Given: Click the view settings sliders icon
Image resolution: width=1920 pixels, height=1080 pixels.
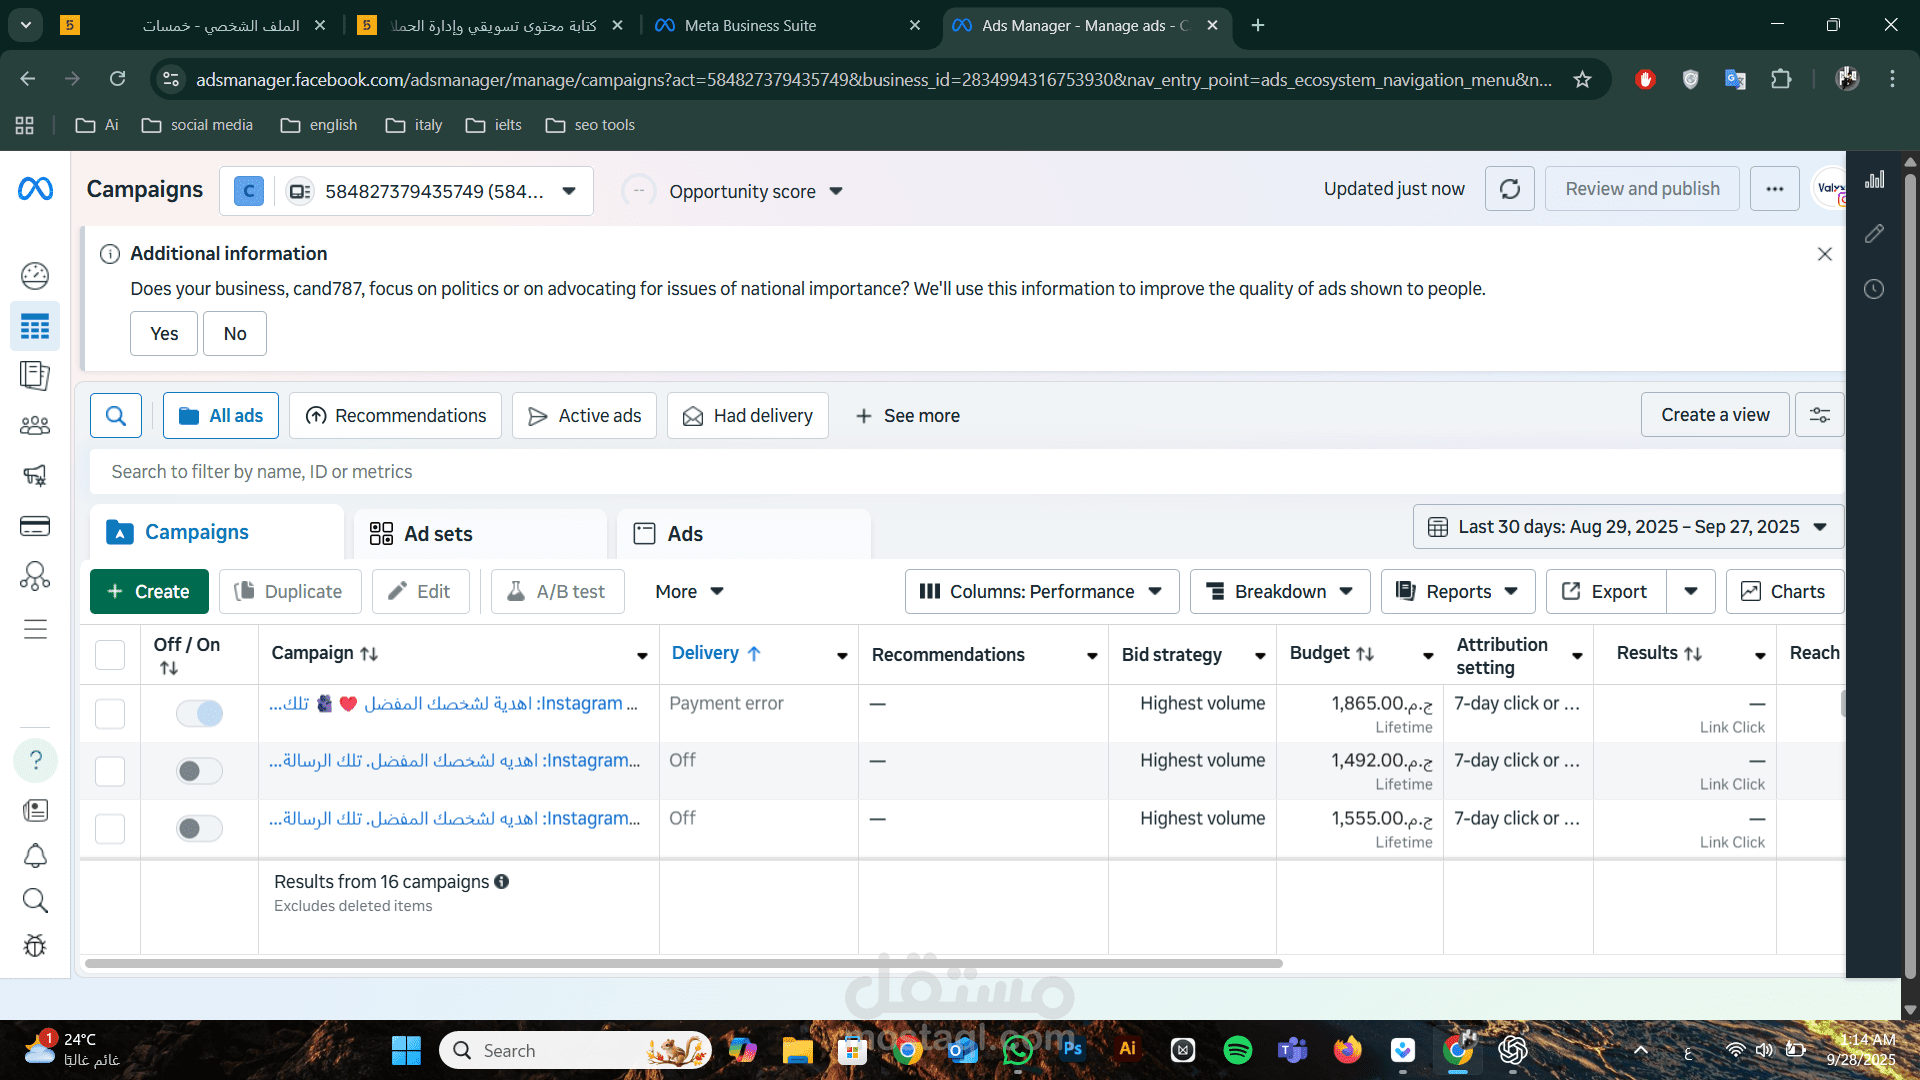Looking at the screenshot, I should 1819,415.
